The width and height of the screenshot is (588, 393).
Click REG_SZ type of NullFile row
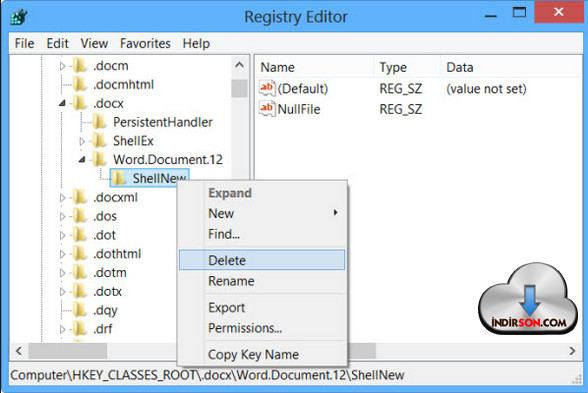(400, 110)
